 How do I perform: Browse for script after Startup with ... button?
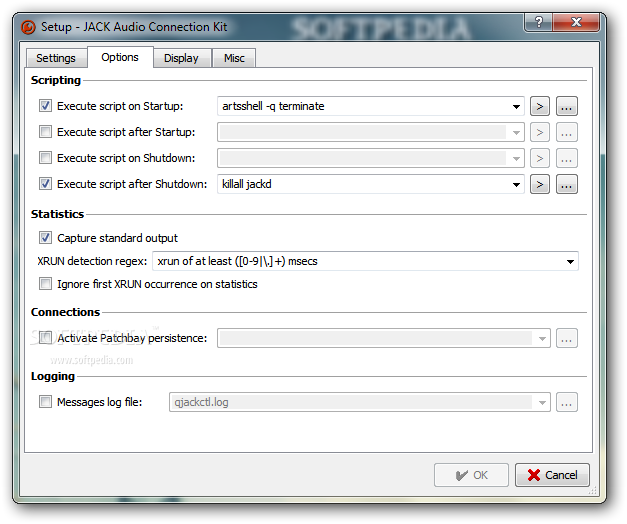[567, 132]
